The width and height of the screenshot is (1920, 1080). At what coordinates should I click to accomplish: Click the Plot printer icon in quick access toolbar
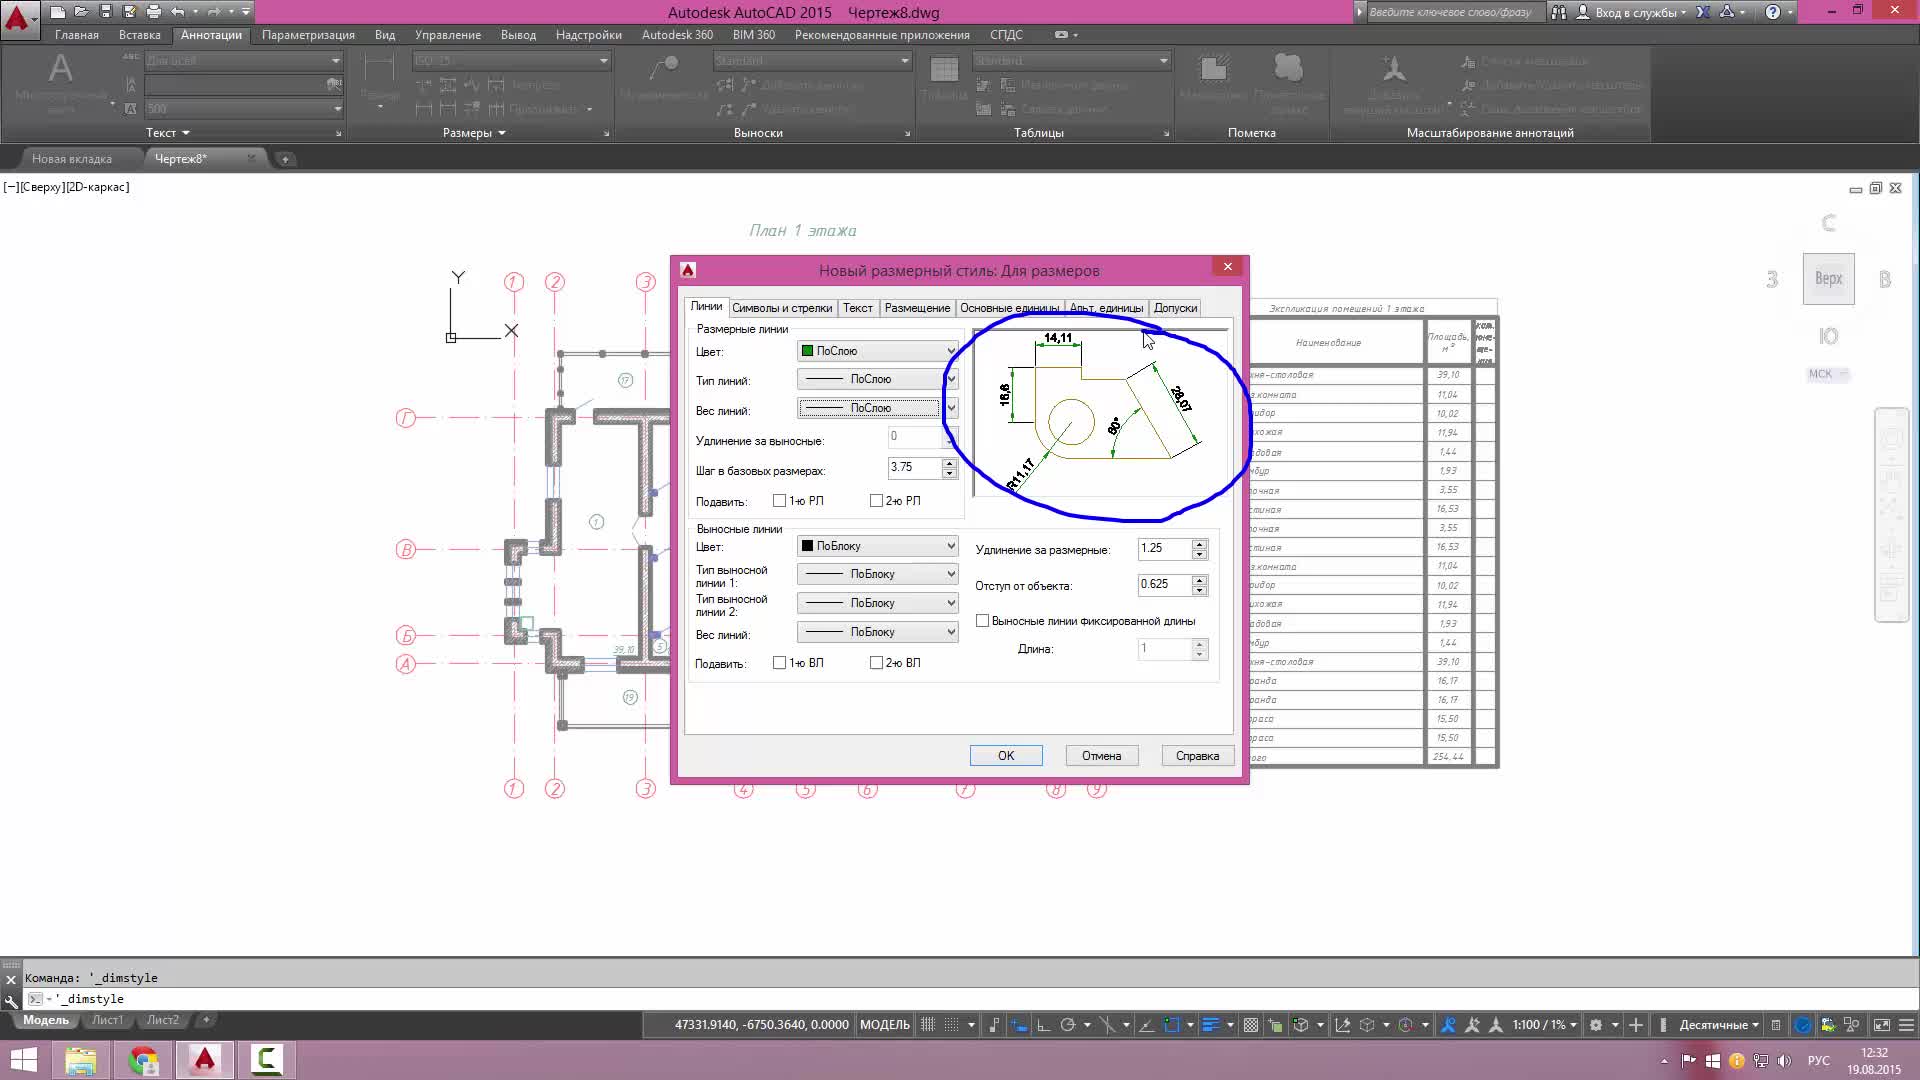click(x=153, y=12)
